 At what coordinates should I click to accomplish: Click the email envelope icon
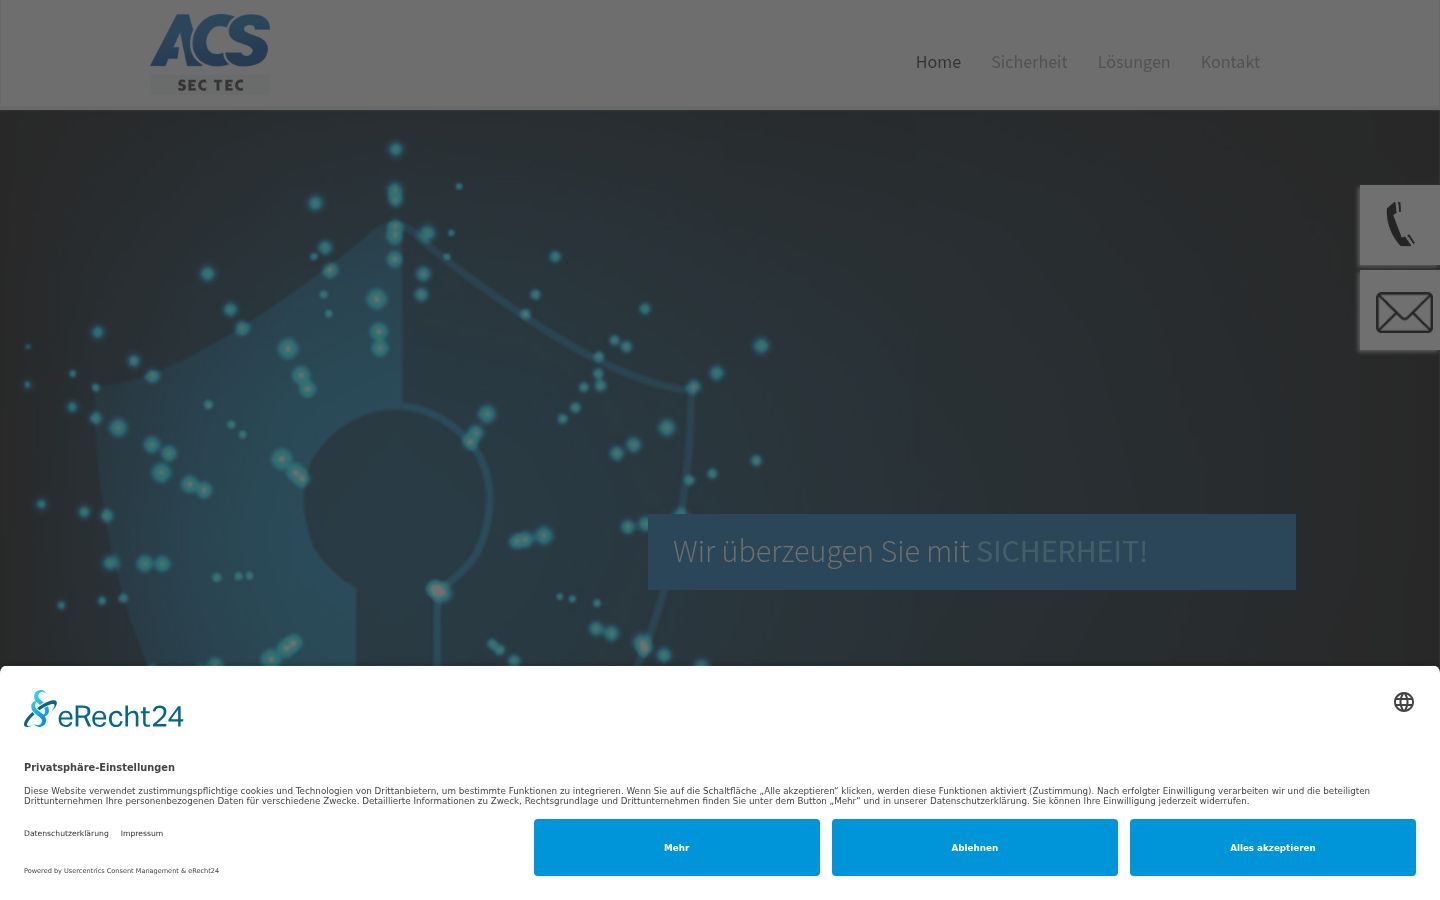[x=1400, y=311]
